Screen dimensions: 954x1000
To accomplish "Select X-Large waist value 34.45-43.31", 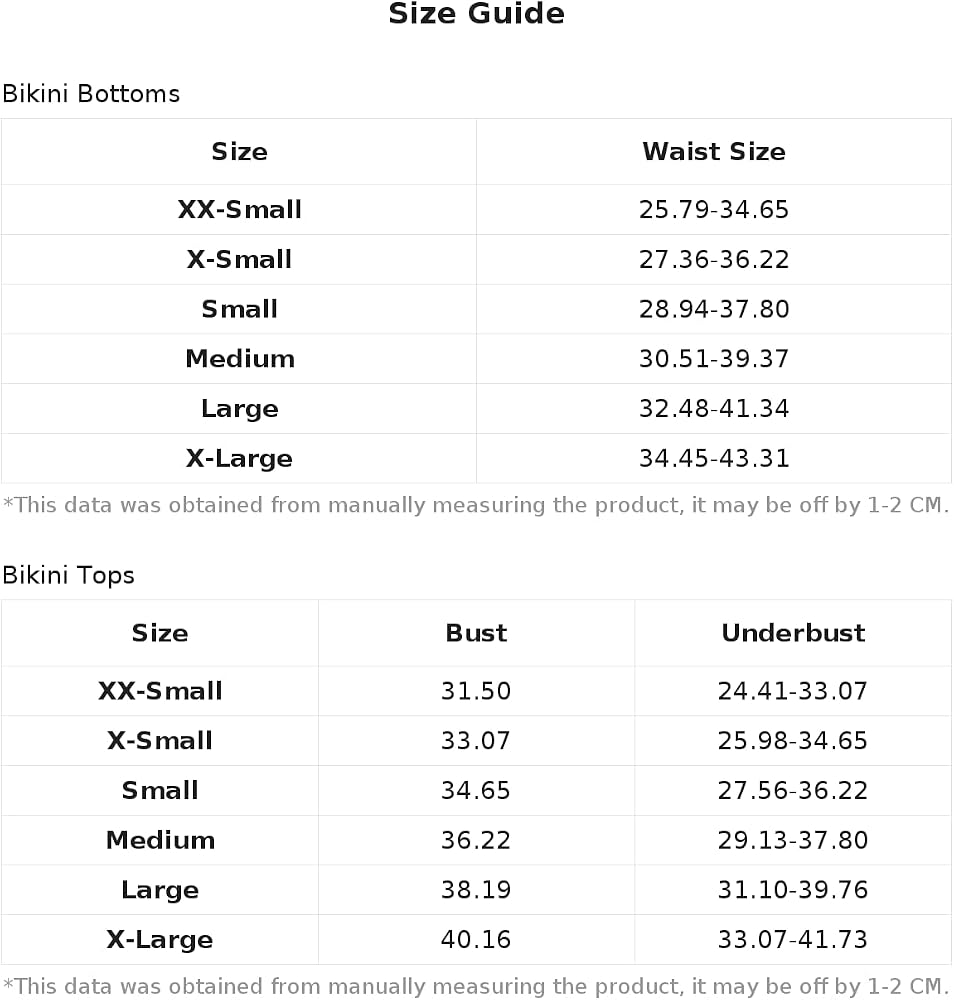I will tap(714, 459).
